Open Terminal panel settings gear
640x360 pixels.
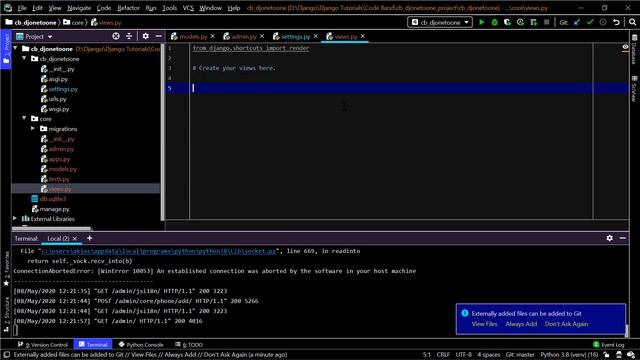click(x=609, y=238)
